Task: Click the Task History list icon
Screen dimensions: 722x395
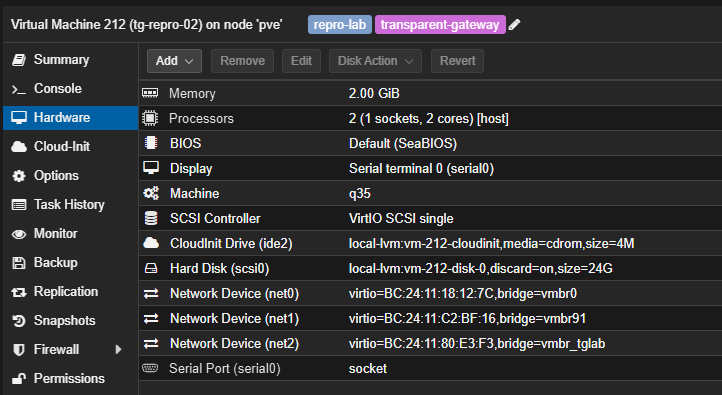Action: pyautogui.click(x=19, y=204)
